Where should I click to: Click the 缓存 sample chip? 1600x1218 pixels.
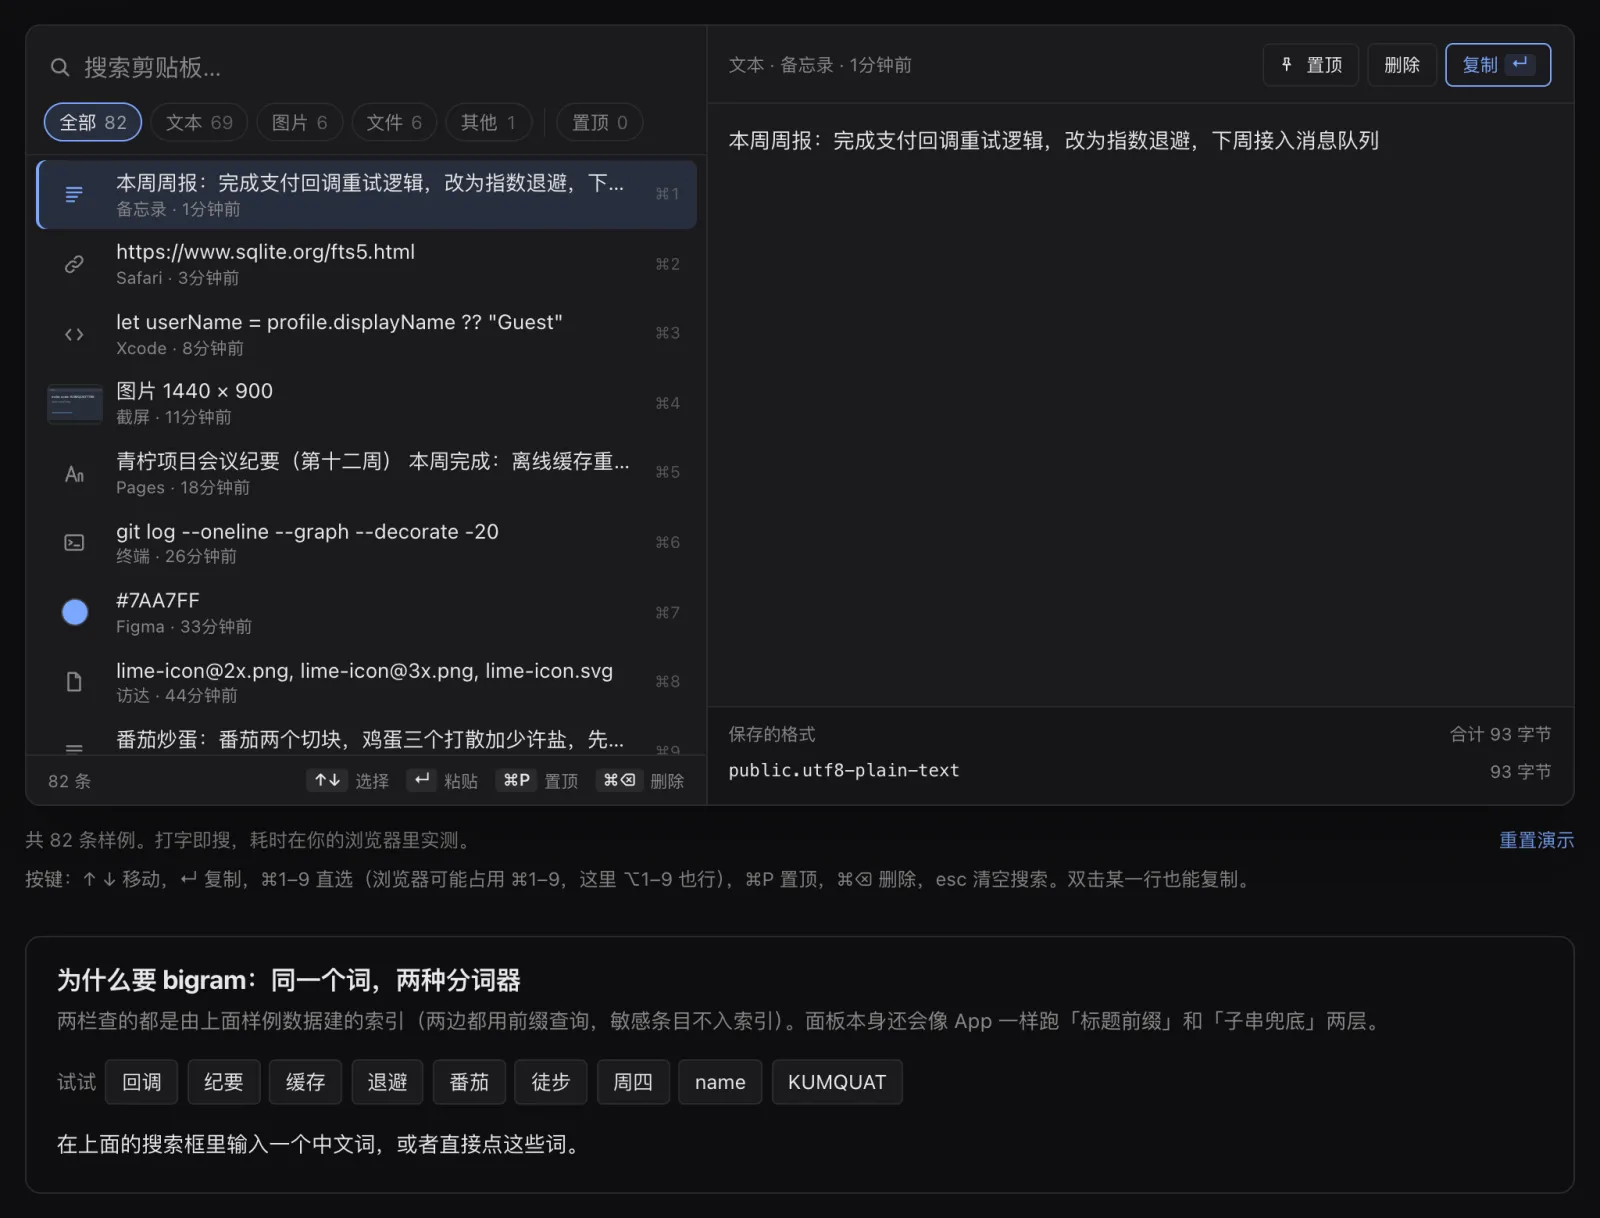coord(305,1082)
